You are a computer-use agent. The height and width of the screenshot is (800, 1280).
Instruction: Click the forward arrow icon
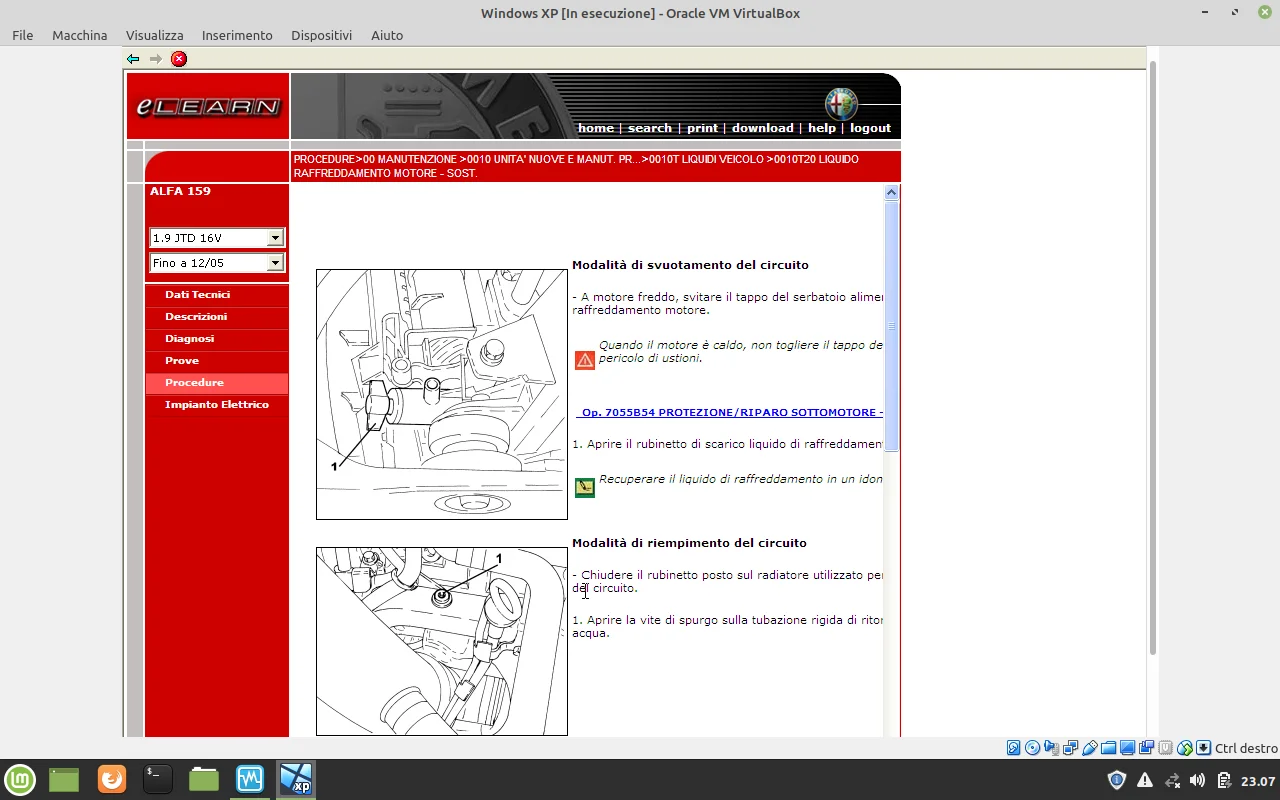click(156, 59)
